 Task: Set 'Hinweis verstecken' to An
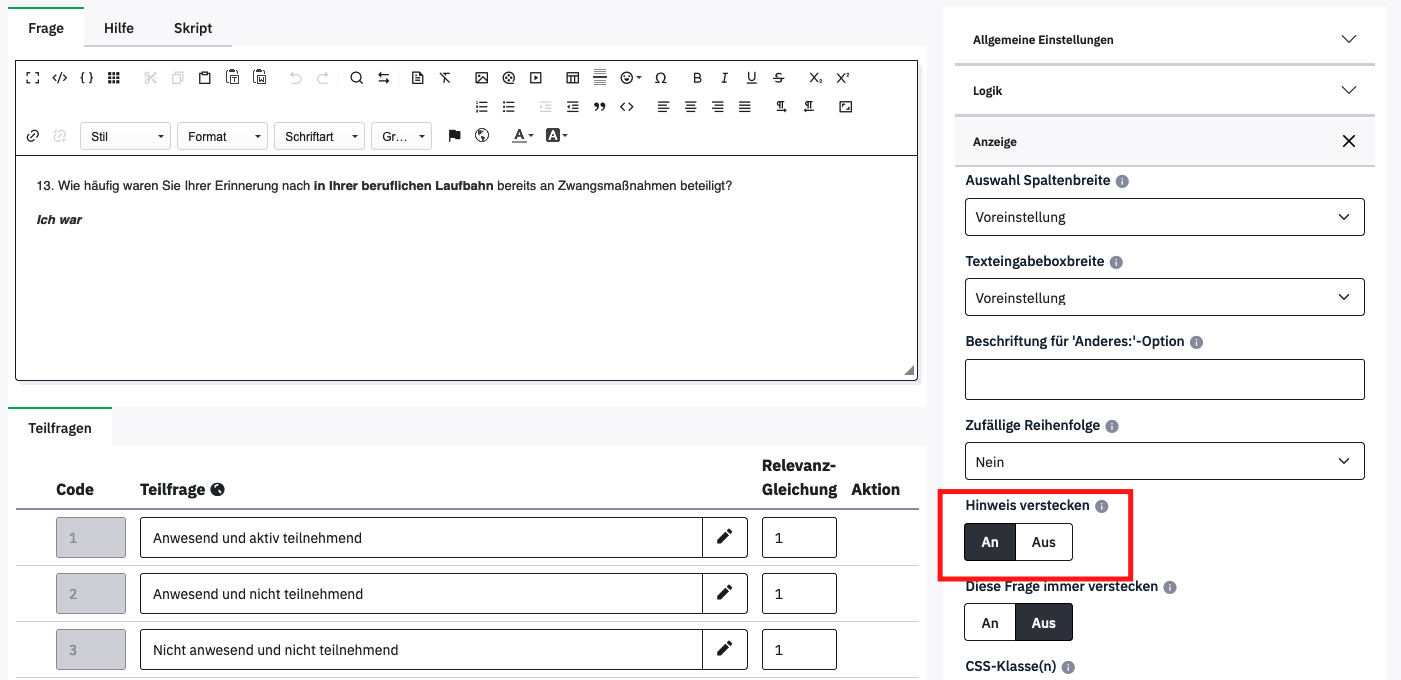tap(990, 542)
